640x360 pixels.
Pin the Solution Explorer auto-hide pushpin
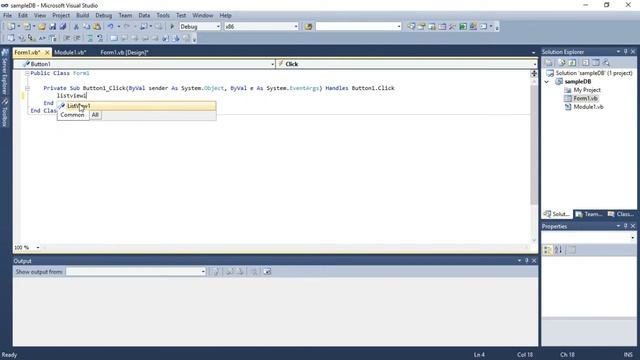625,52
